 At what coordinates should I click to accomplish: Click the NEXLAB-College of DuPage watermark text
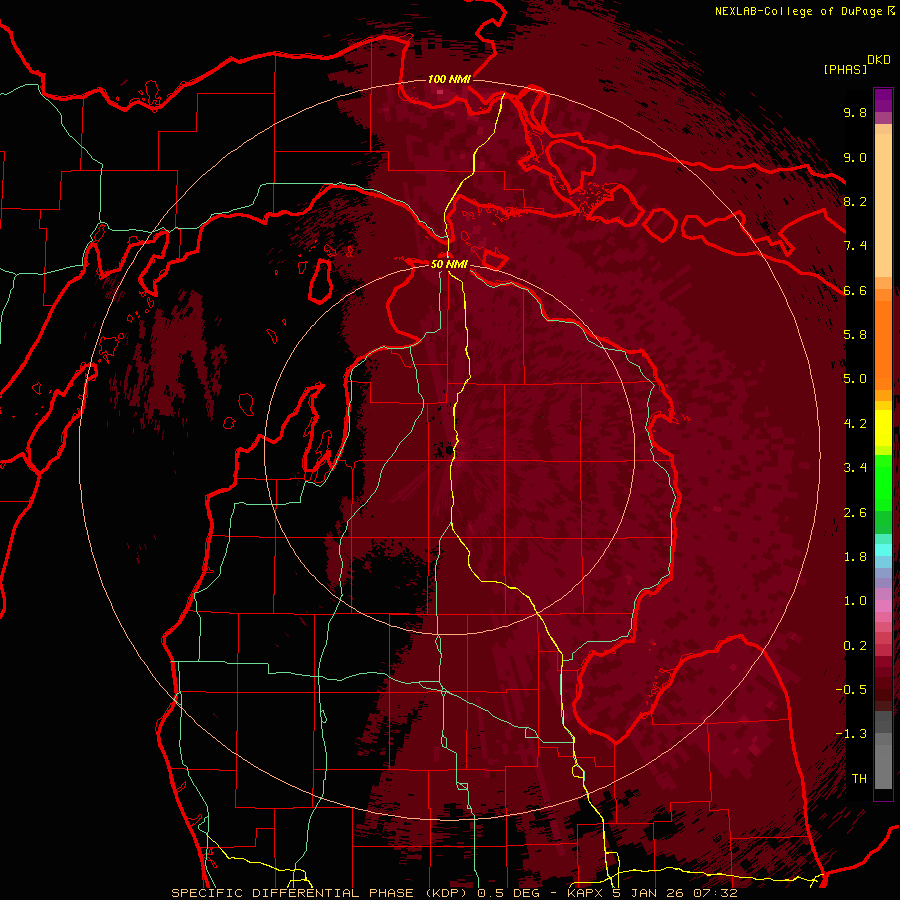point(798,11)
